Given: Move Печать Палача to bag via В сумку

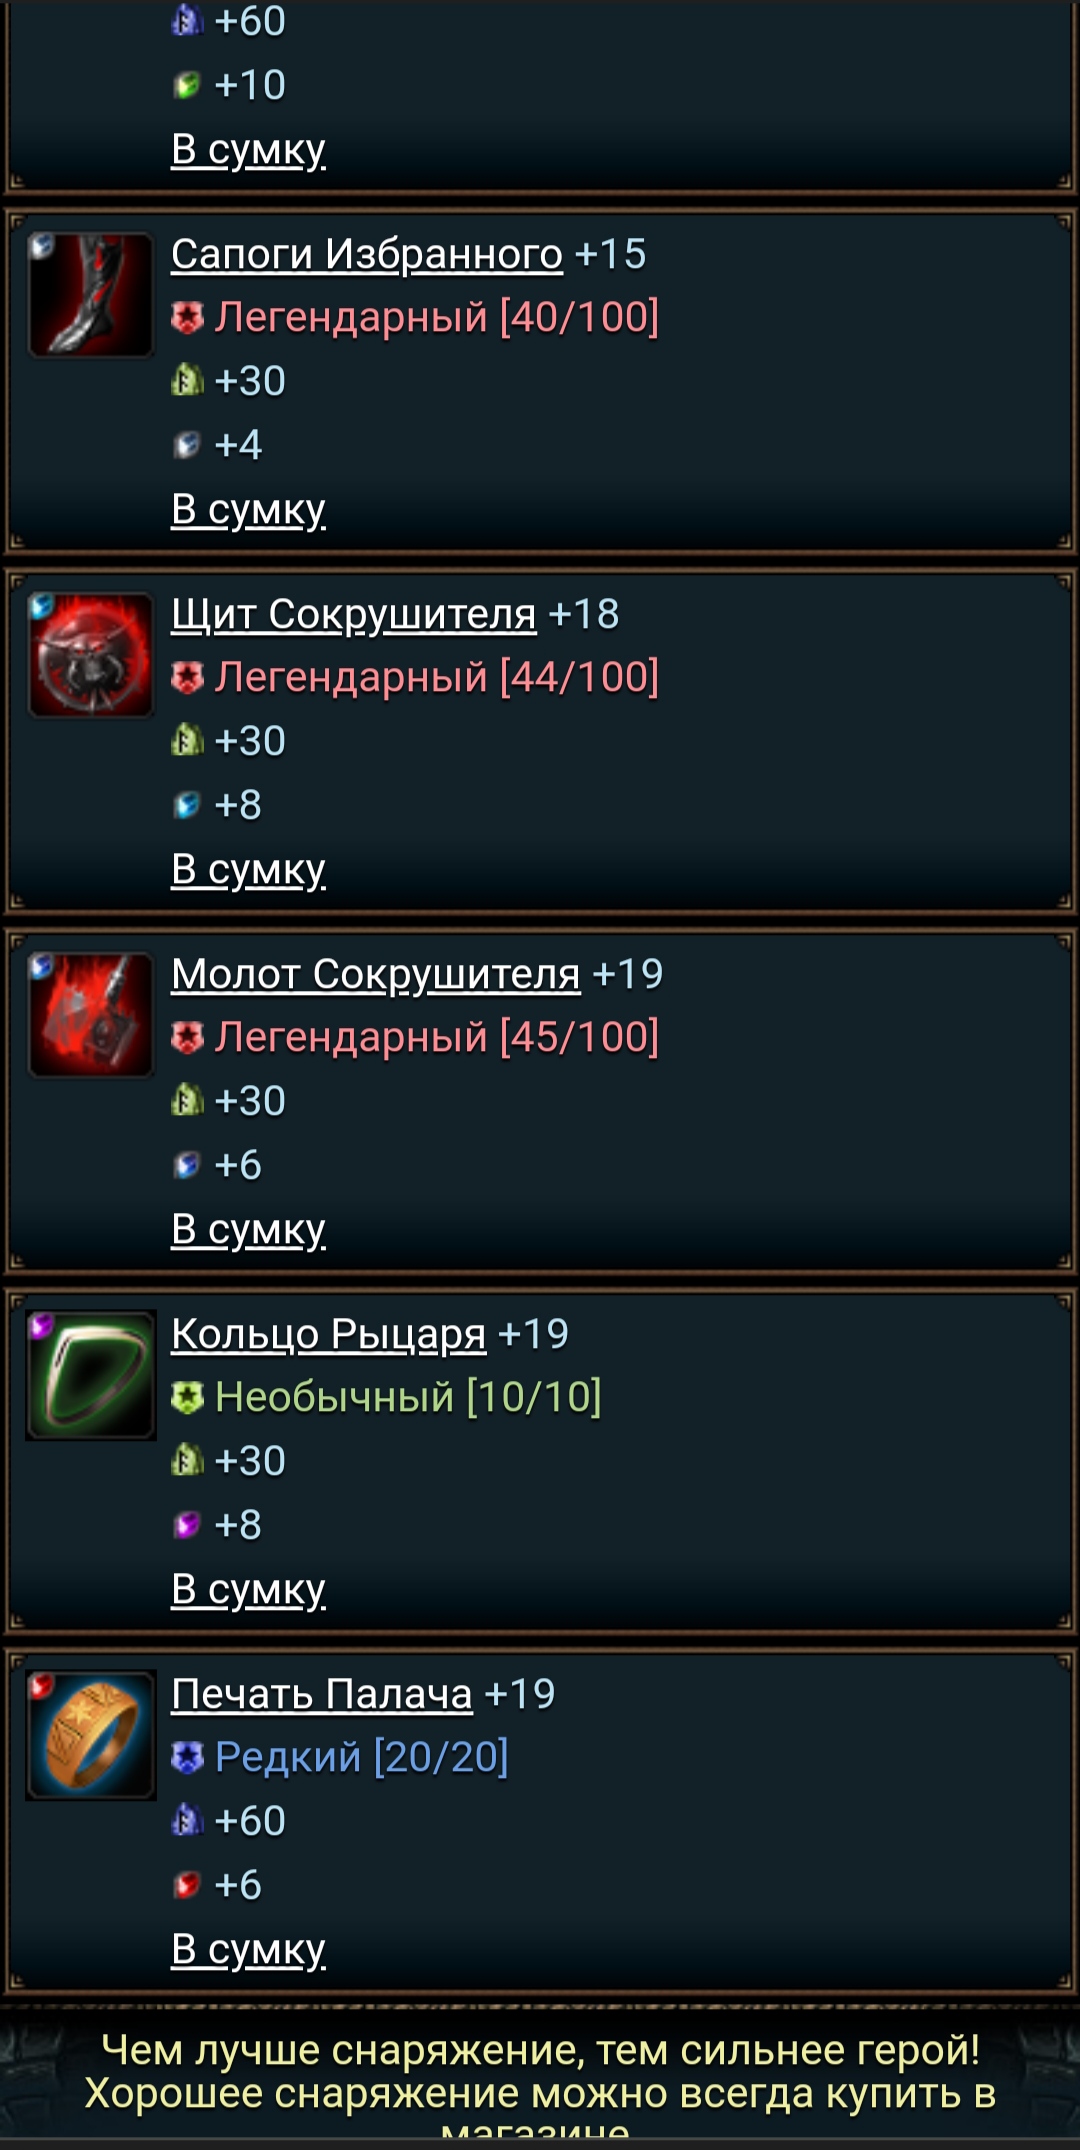Looking at the screenshot, I should pyautogui.click(x=248, y=1950).
